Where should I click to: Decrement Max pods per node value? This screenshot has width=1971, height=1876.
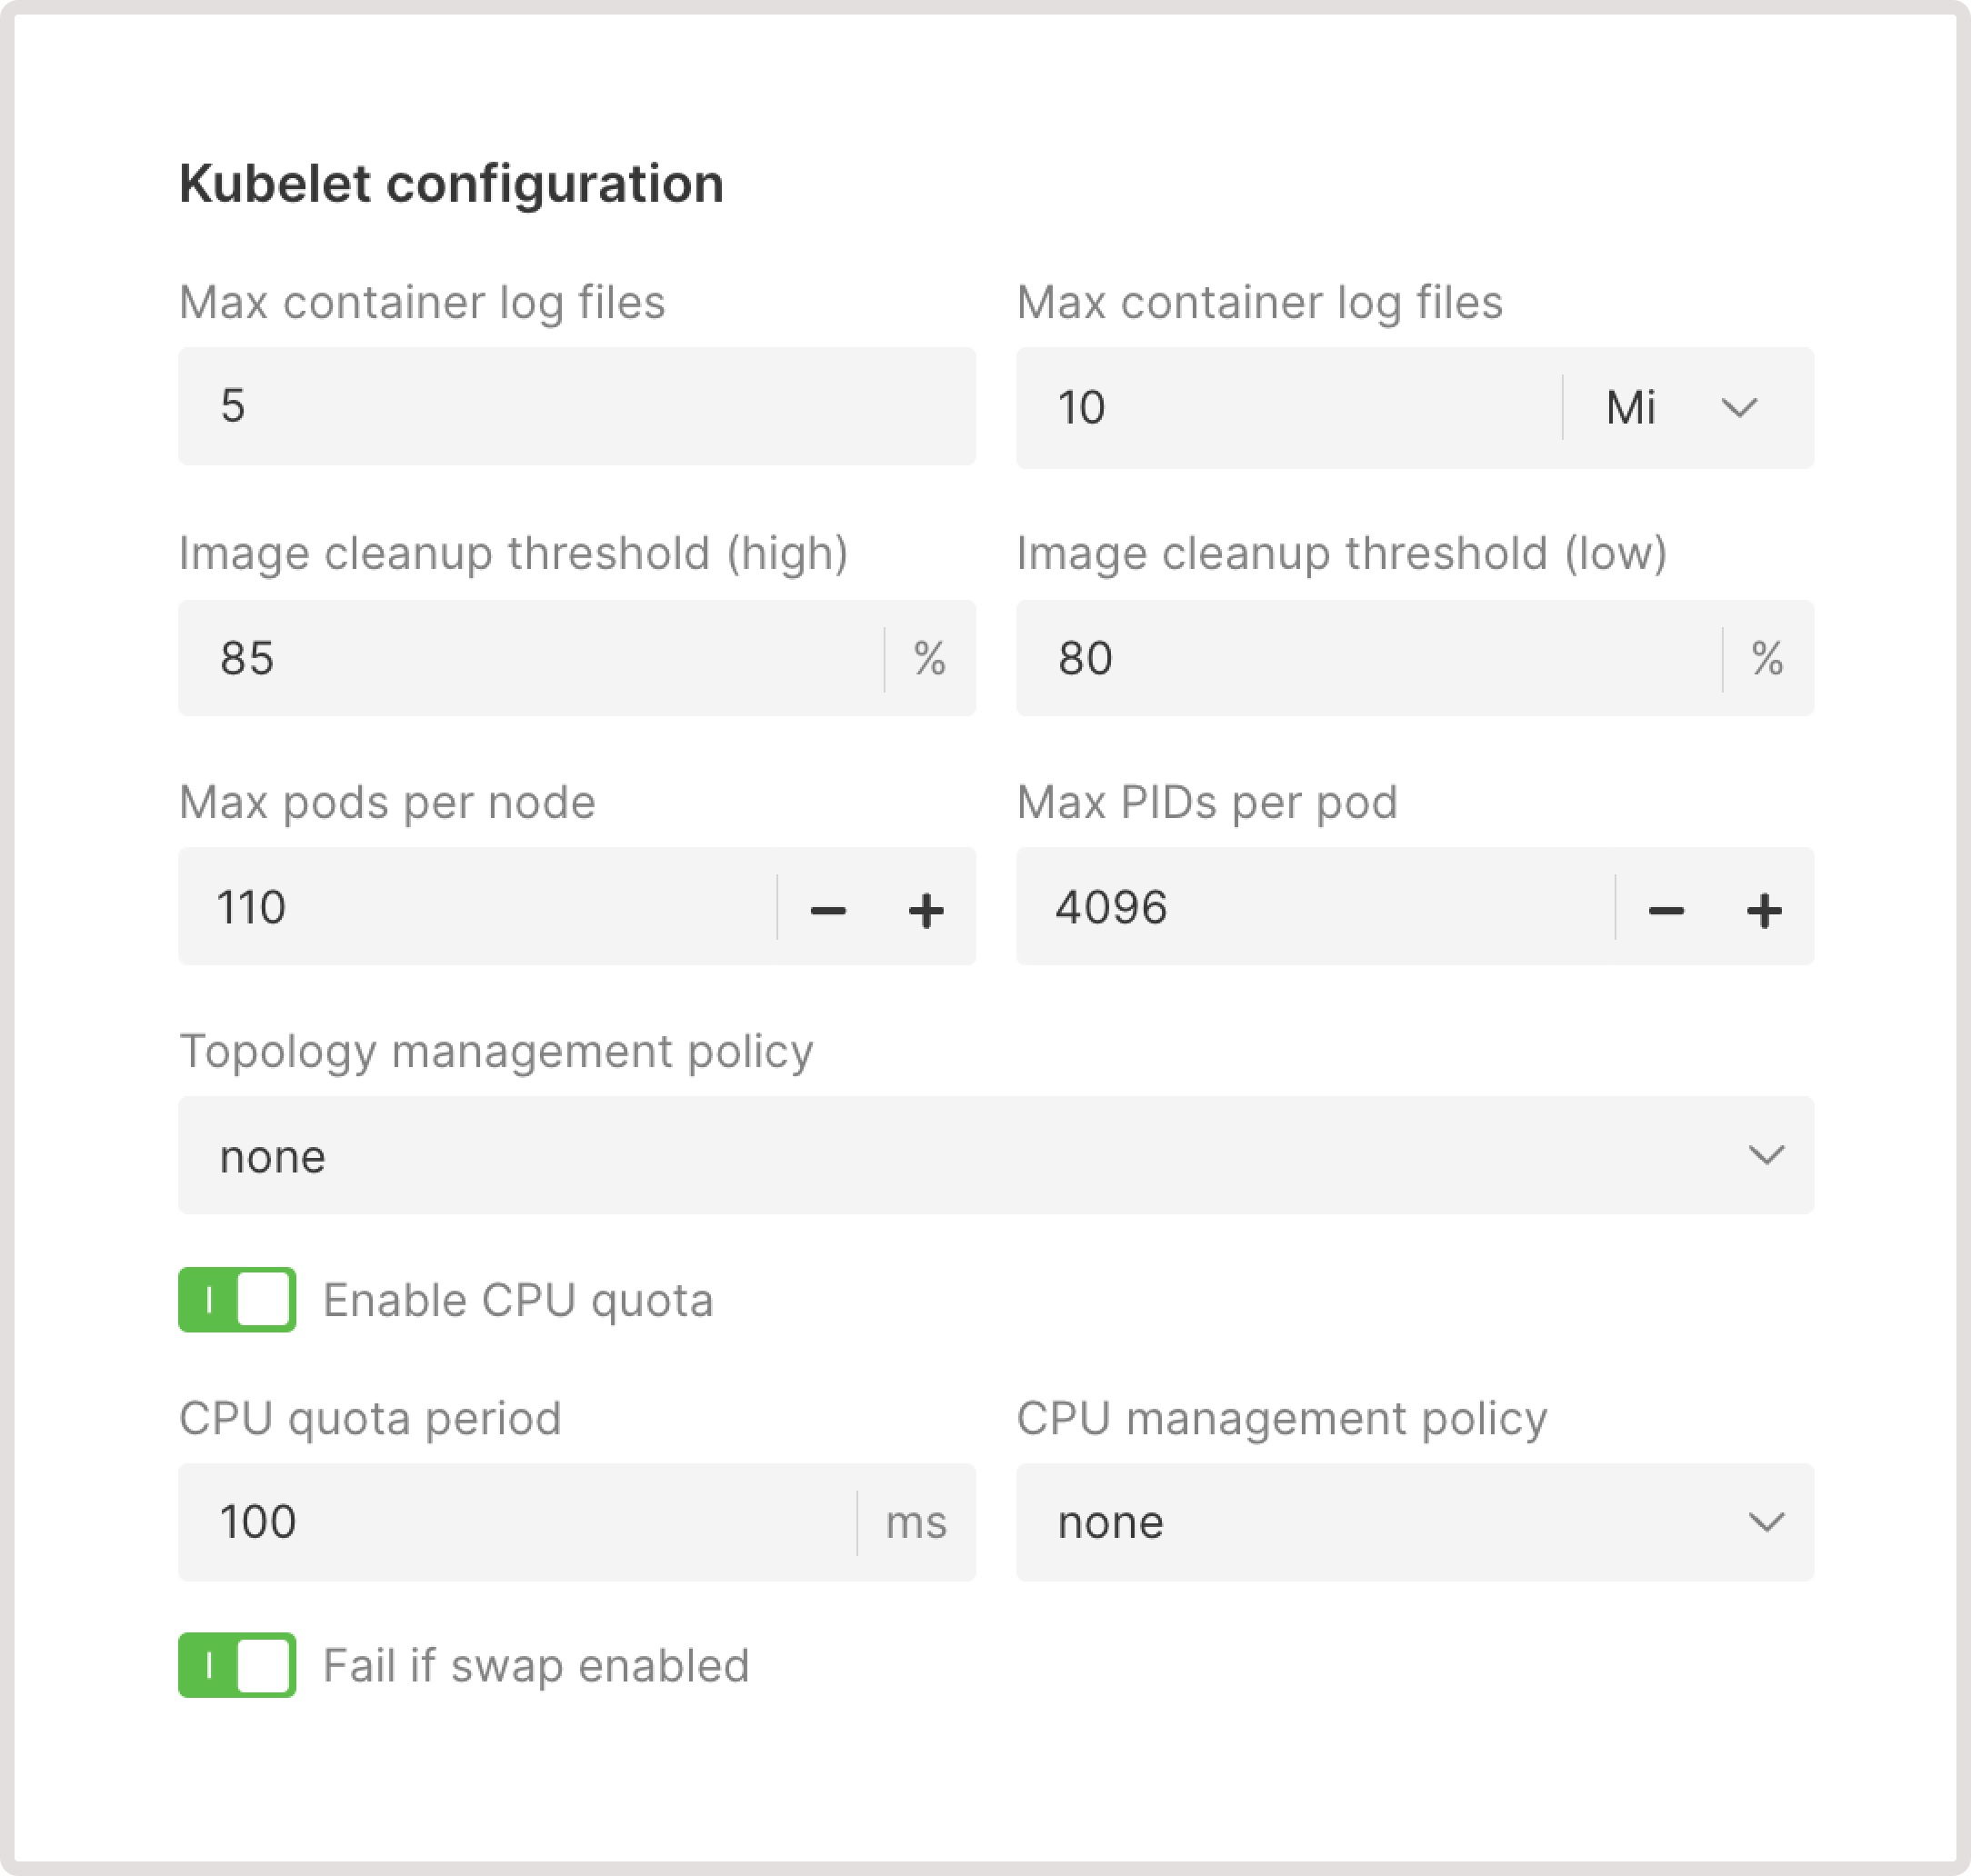pos(828,908)
